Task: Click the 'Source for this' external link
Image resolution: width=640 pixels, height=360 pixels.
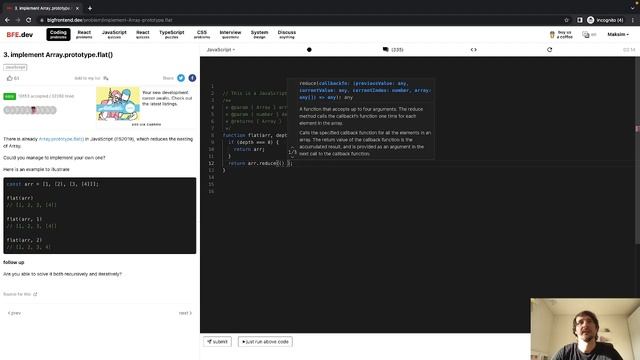Action: (x=20, y=294)
